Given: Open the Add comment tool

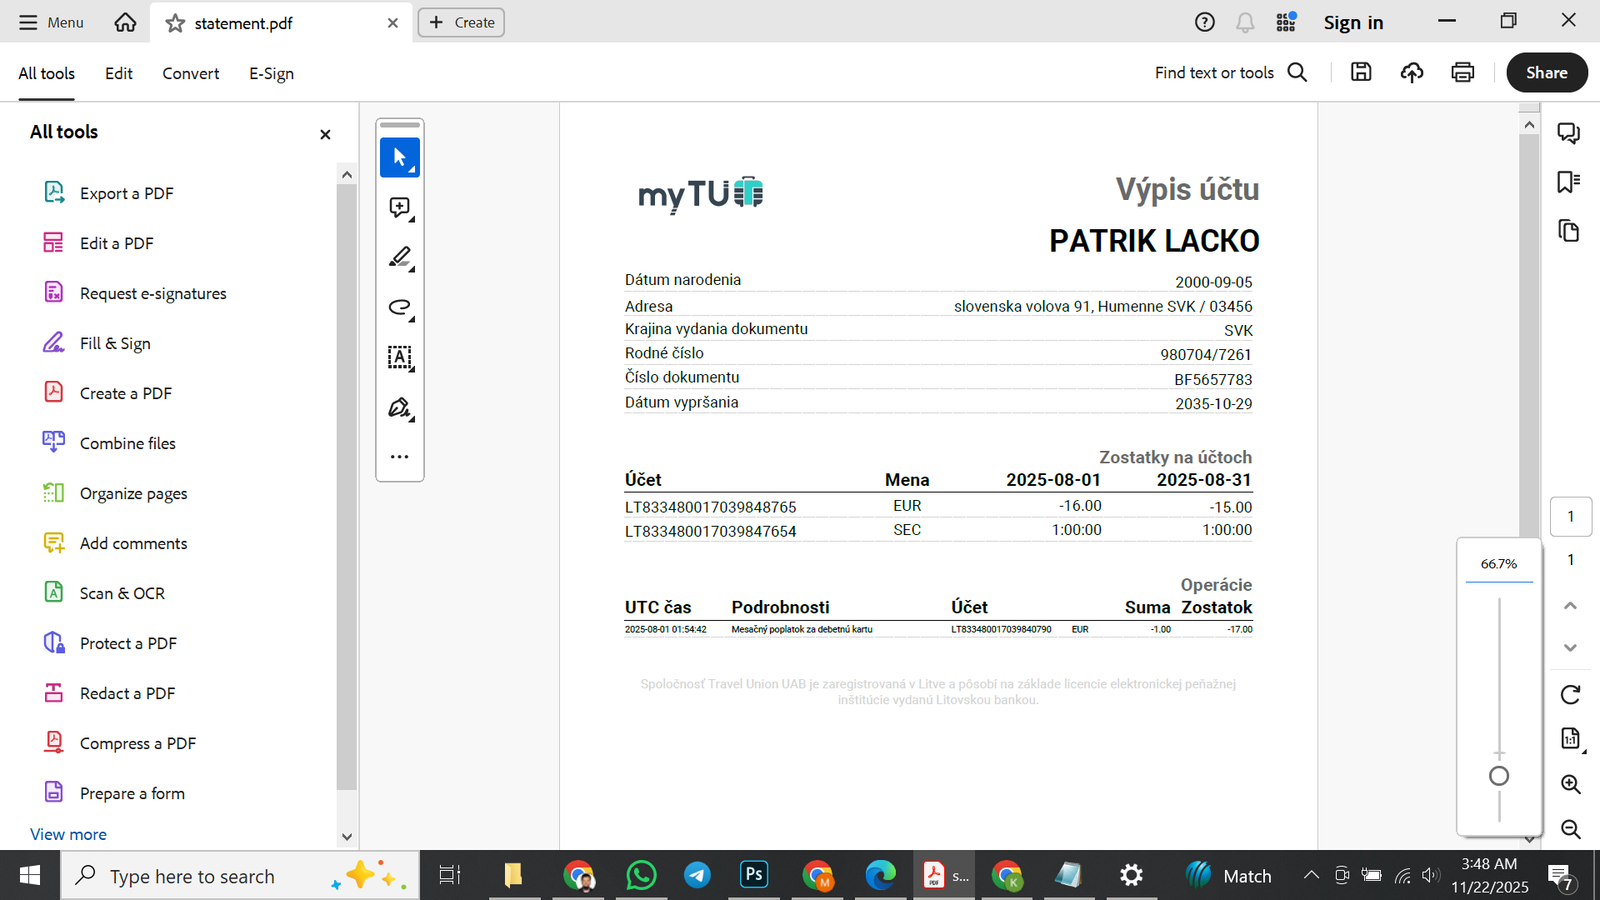Looking at the screenshot, I should tap(399, 207).
